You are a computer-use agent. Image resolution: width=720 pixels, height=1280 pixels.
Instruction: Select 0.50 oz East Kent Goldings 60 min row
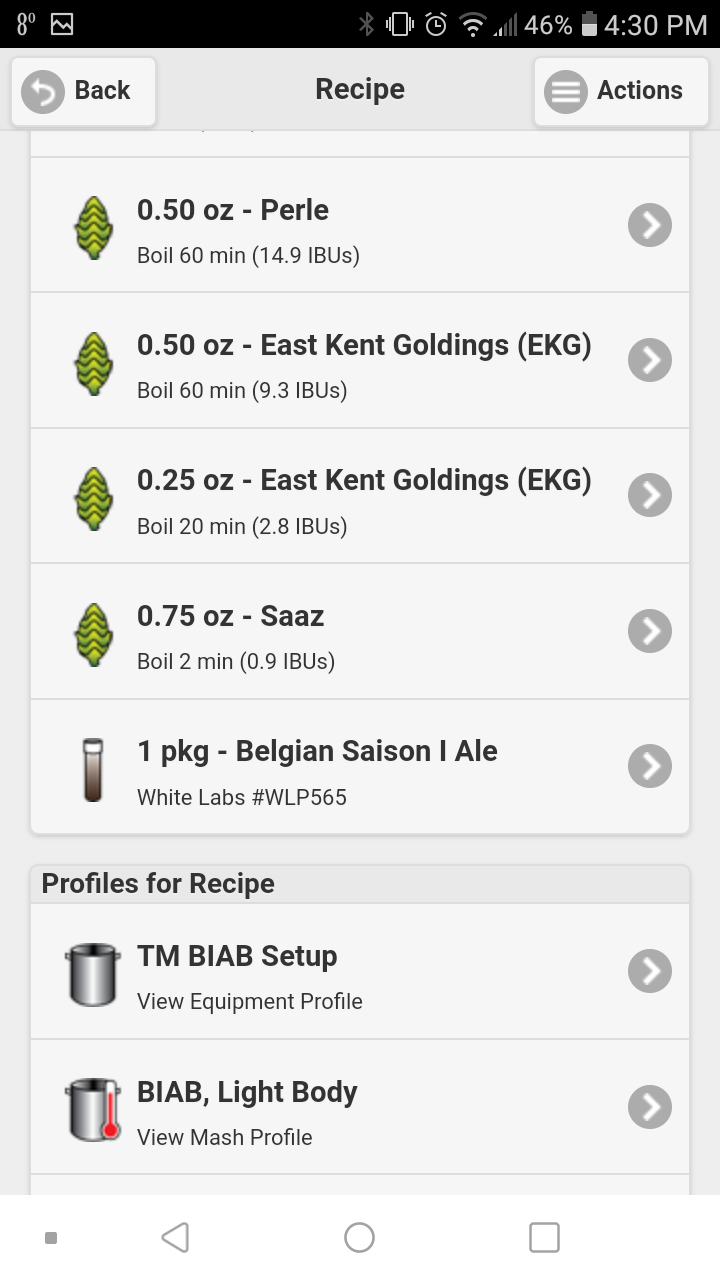(360, 360)
